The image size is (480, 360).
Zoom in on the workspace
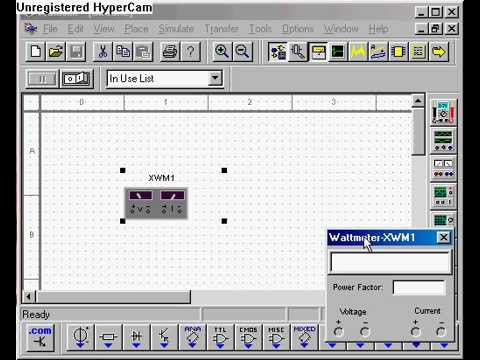[222, 52]
